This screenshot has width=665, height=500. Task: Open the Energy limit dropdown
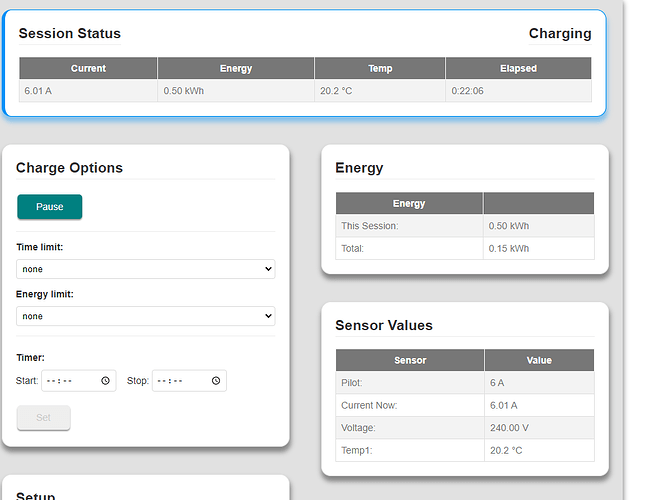coord(145,316)
